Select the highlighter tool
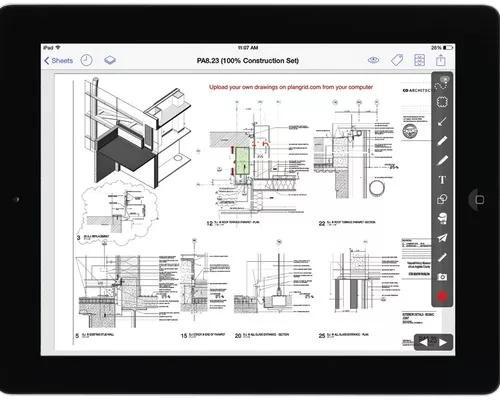The image size is (500, 400). [x=442, y=160]
